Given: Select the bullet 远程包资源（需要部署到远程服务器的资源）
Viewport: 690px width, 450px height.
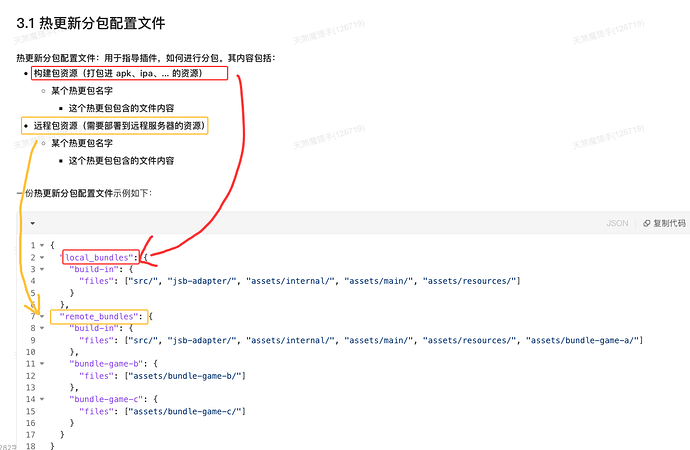Looking at the screenshot, I should [x=119, y=126].
